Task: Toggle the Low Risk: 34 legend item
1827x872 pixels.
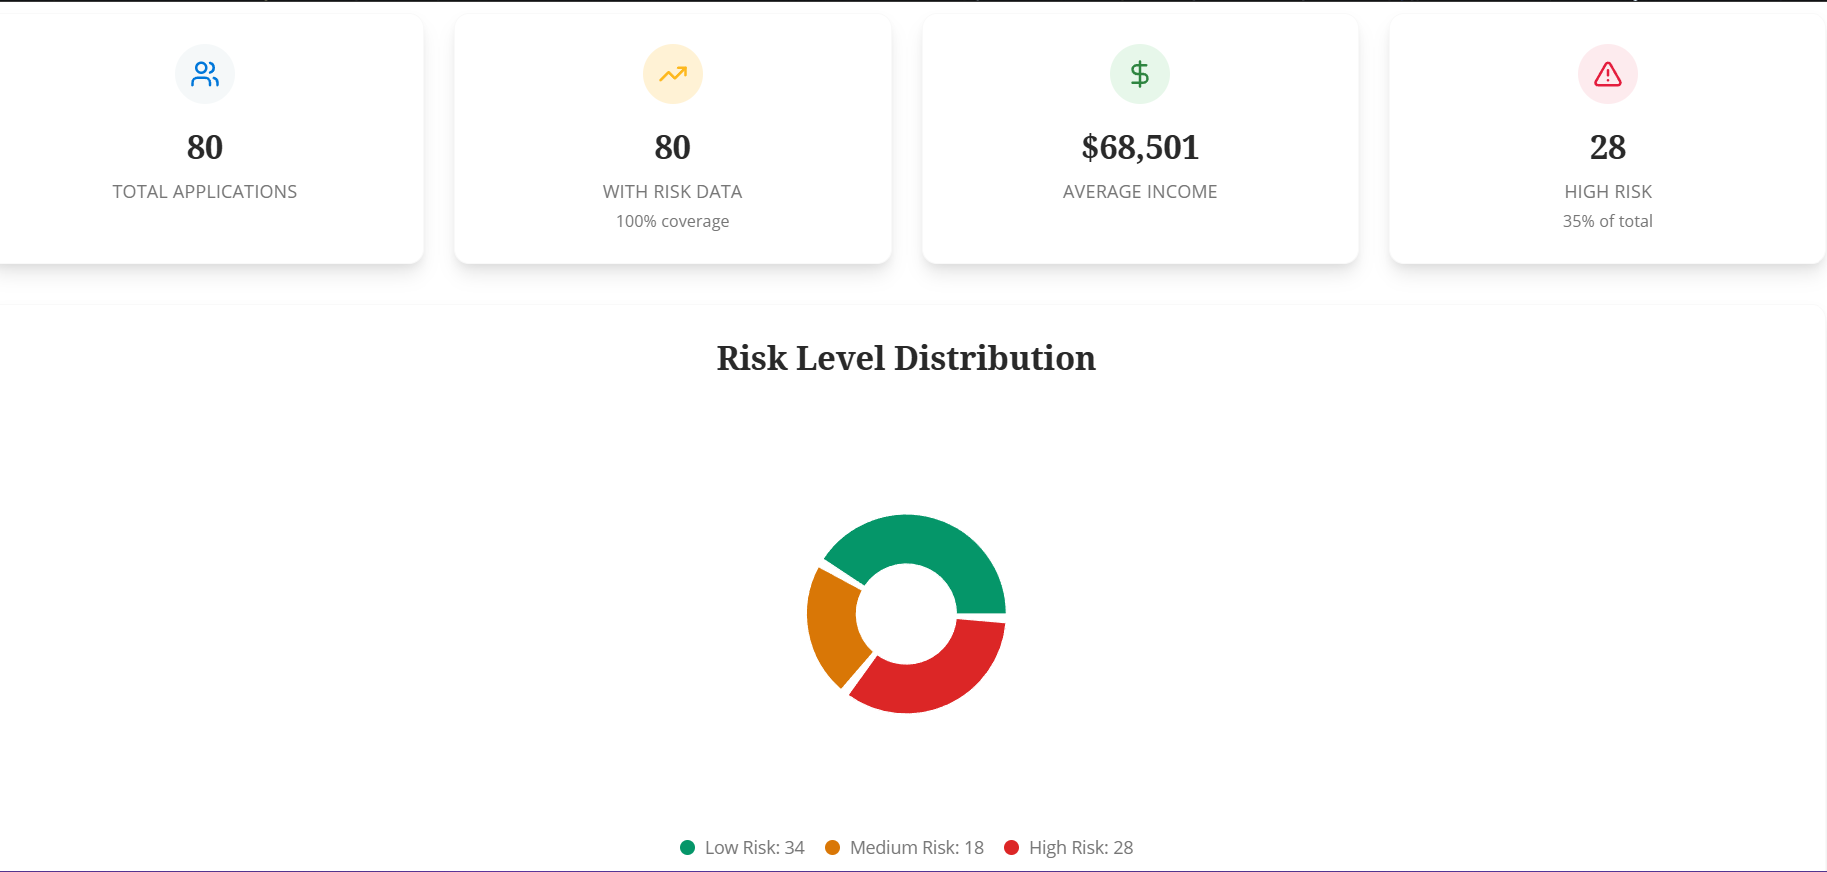Action: pyautogui.click(x=742, y=848)
